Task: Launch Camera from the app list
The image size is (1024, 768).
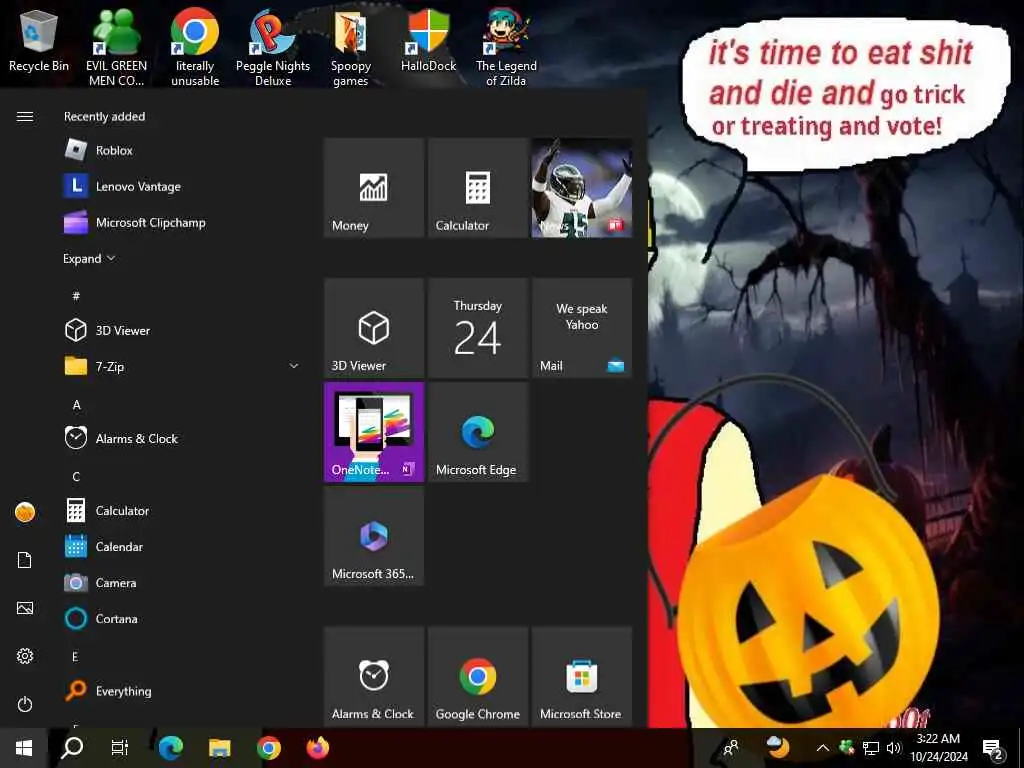Action: (181, 583)
